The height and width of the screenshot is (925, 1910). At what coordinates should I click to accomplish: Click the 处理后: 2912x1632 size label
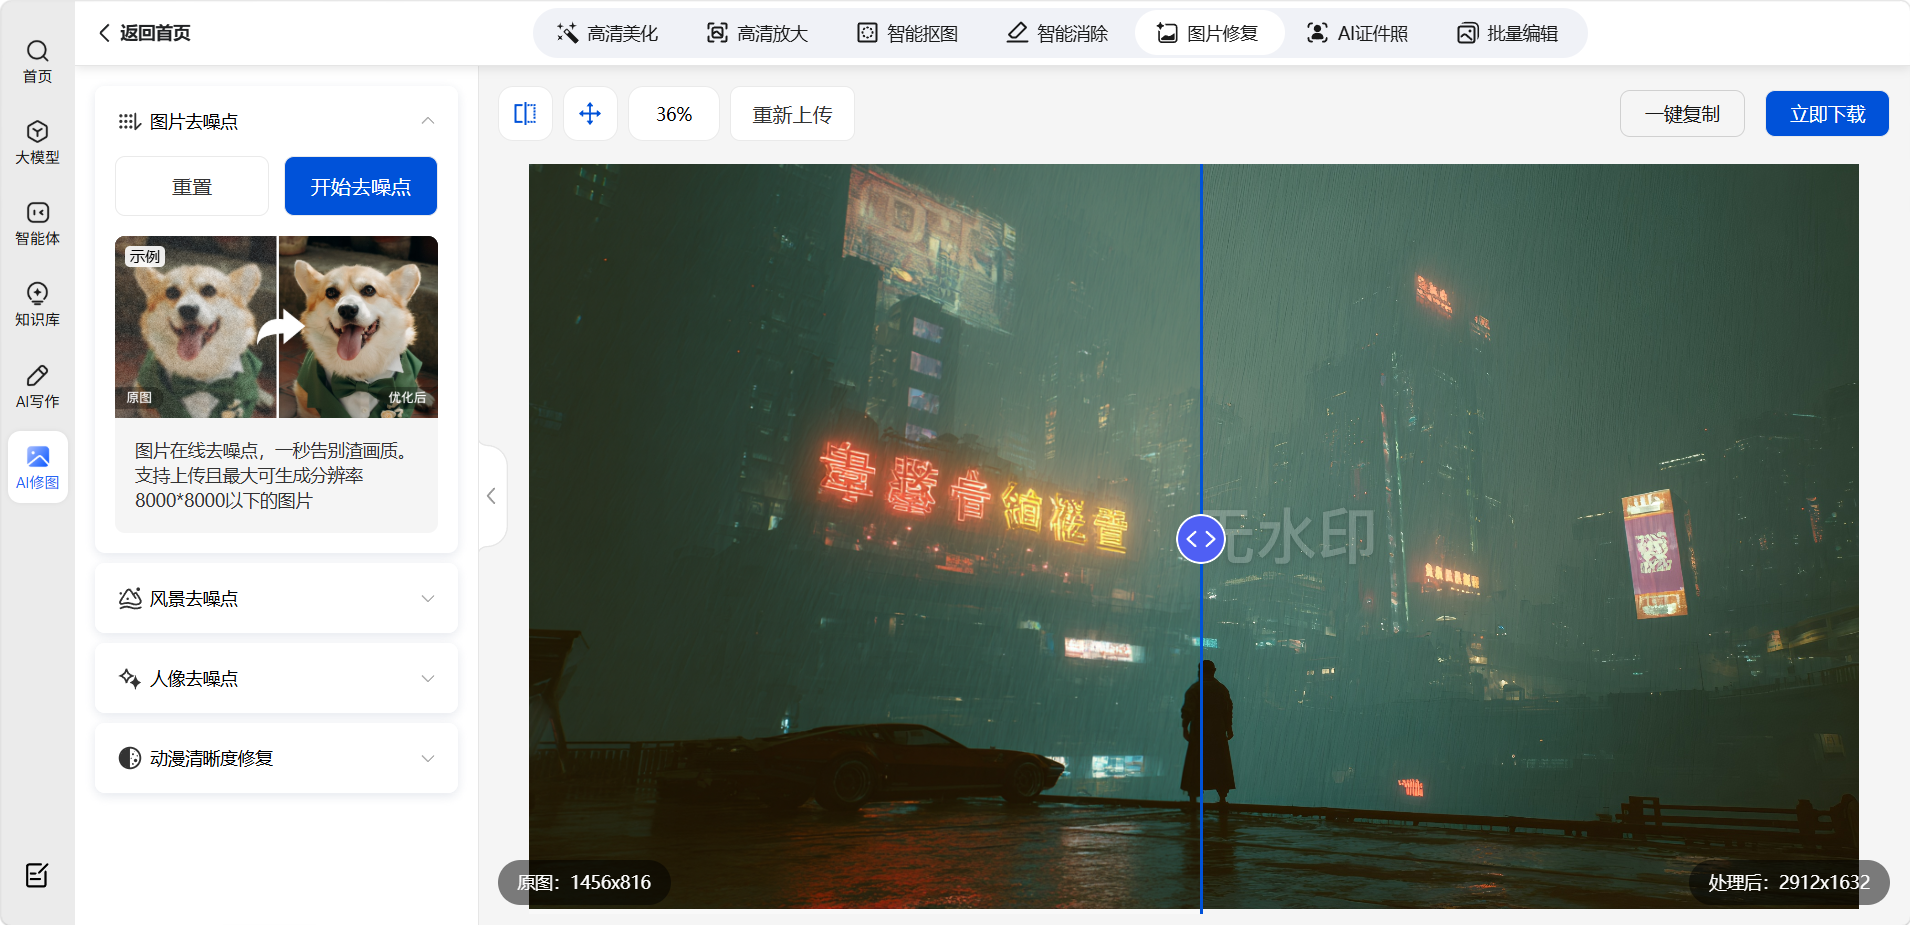coord(1789,882)
